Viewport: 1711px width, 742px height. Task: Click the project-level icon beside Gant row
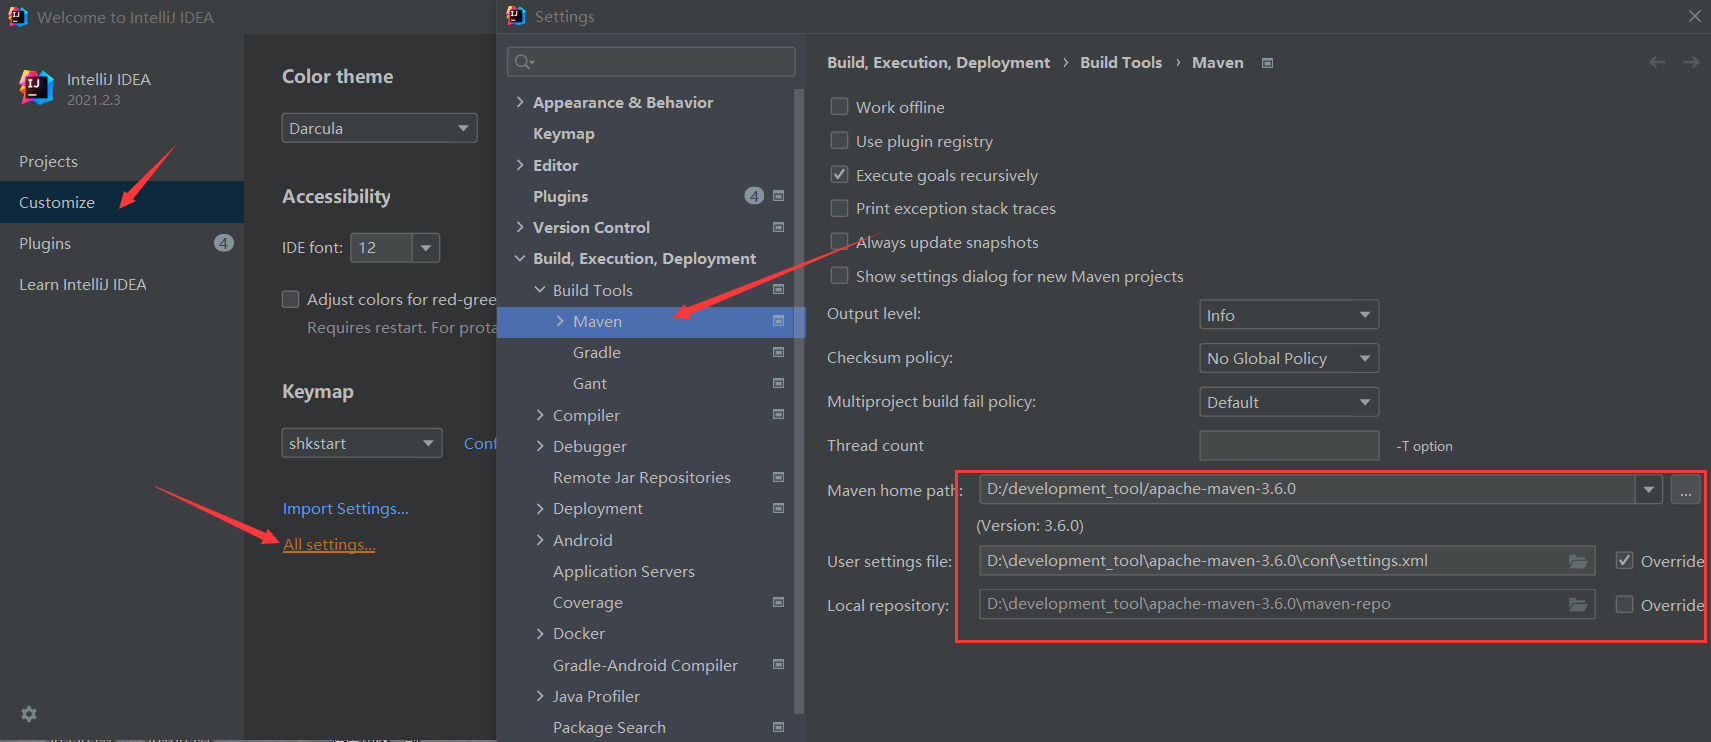click(778, 383)
